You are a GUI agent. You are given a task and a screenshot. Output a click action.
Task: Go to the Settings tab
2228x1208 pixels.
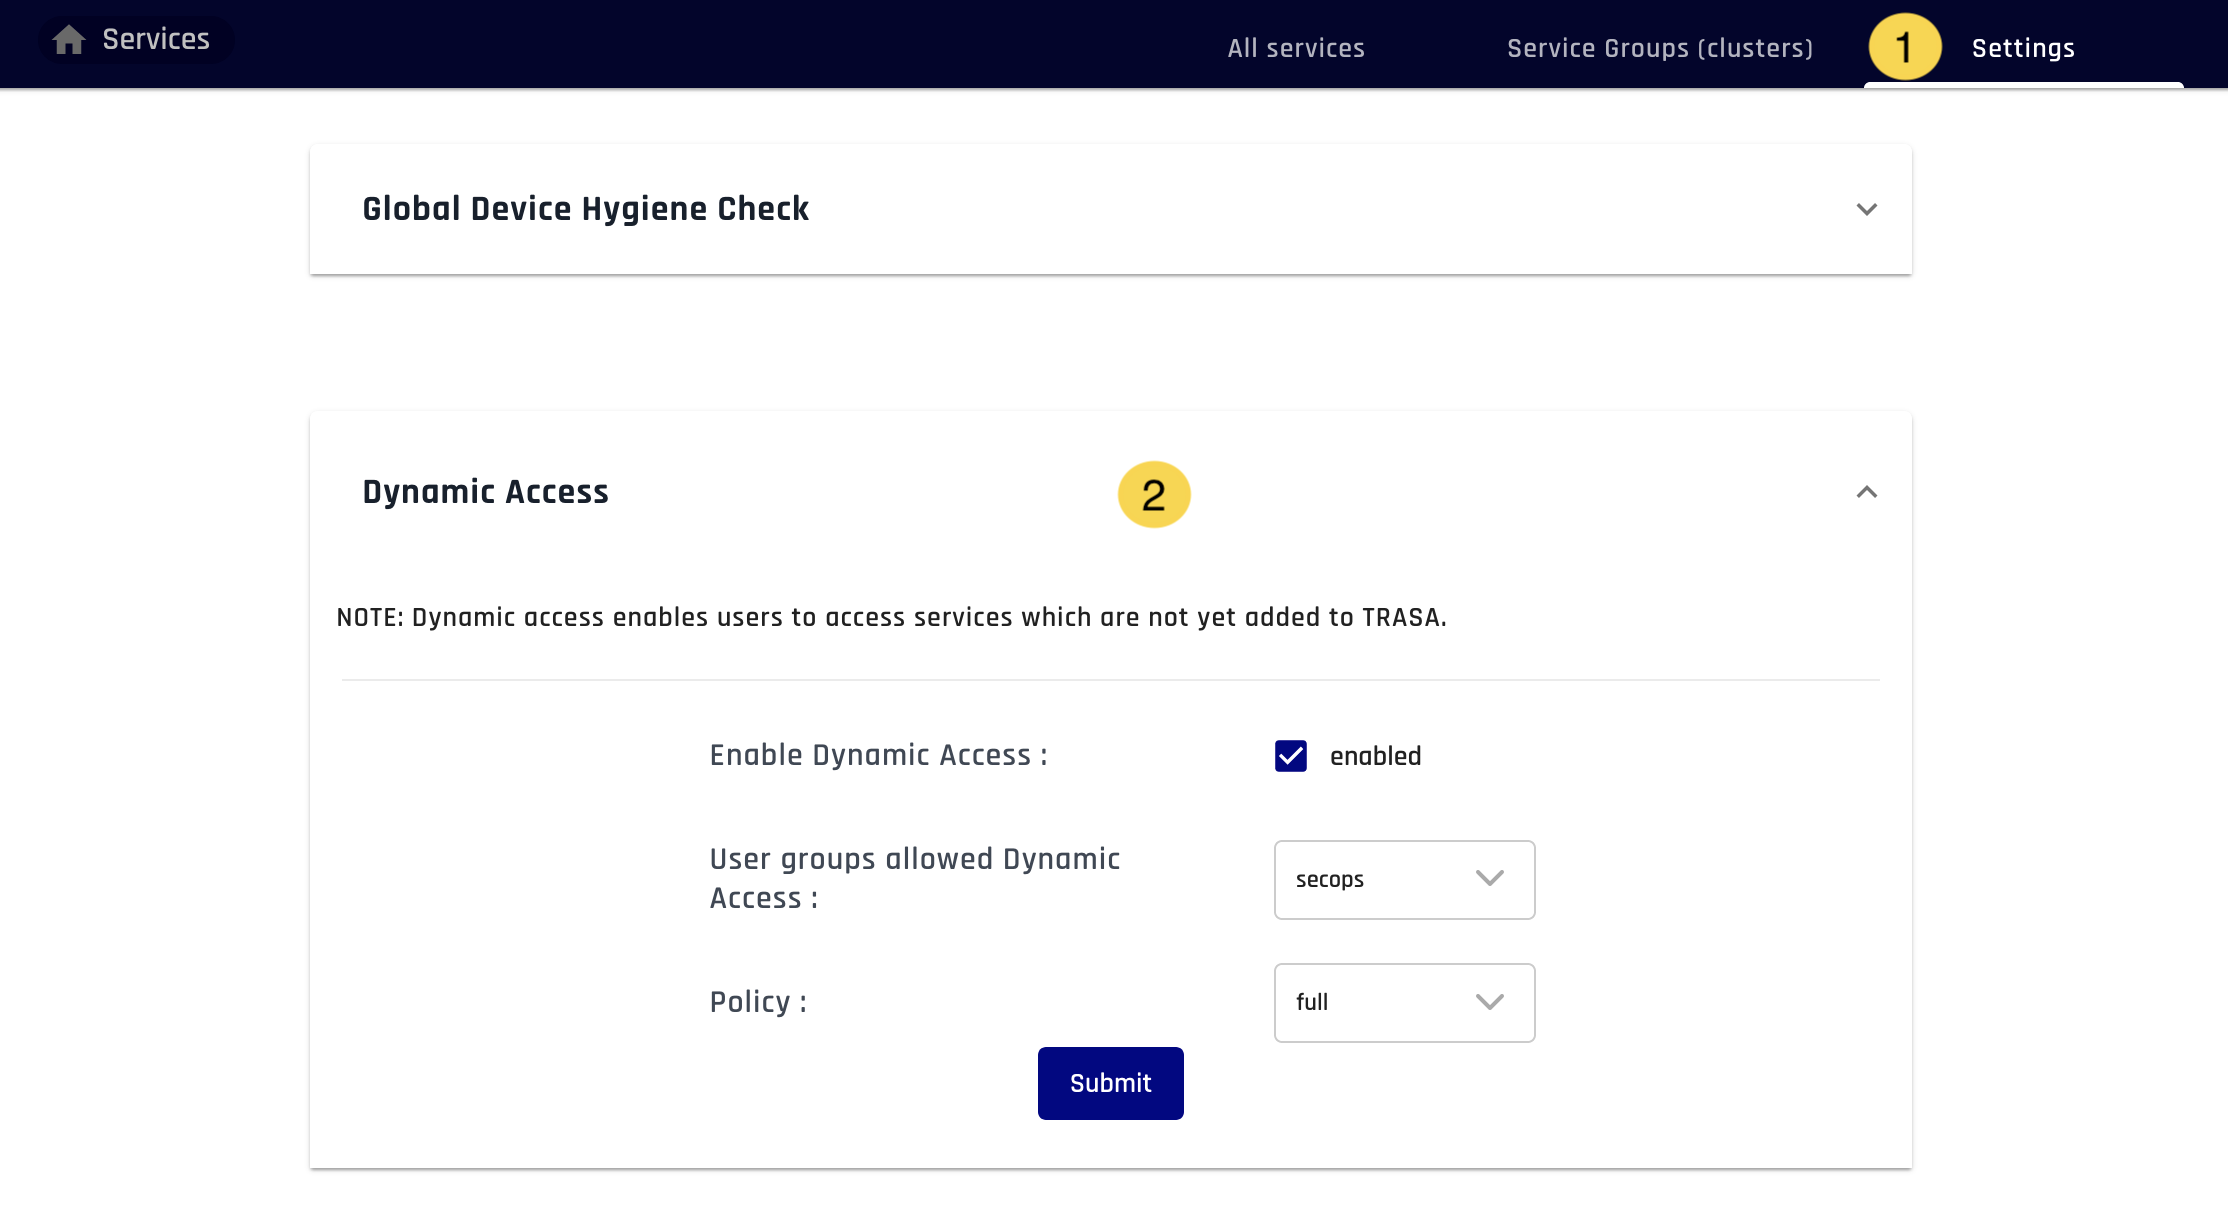2022,47
